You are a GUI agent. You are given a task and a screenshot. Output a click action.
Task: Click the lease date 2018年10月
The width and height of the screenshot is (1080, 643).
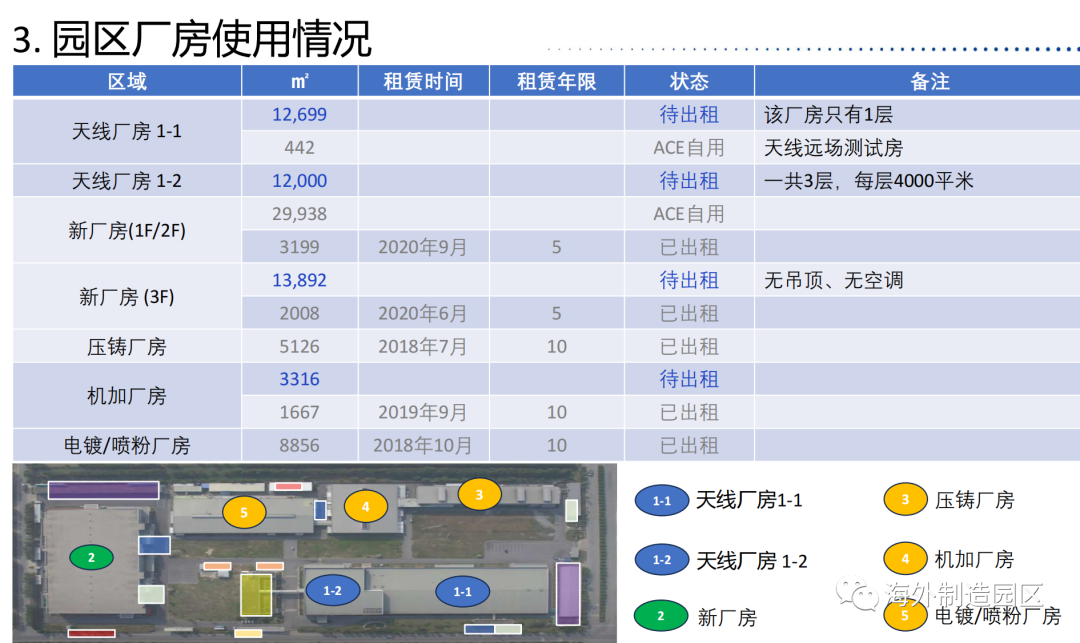pyautogui.click(x=423, y=445)
